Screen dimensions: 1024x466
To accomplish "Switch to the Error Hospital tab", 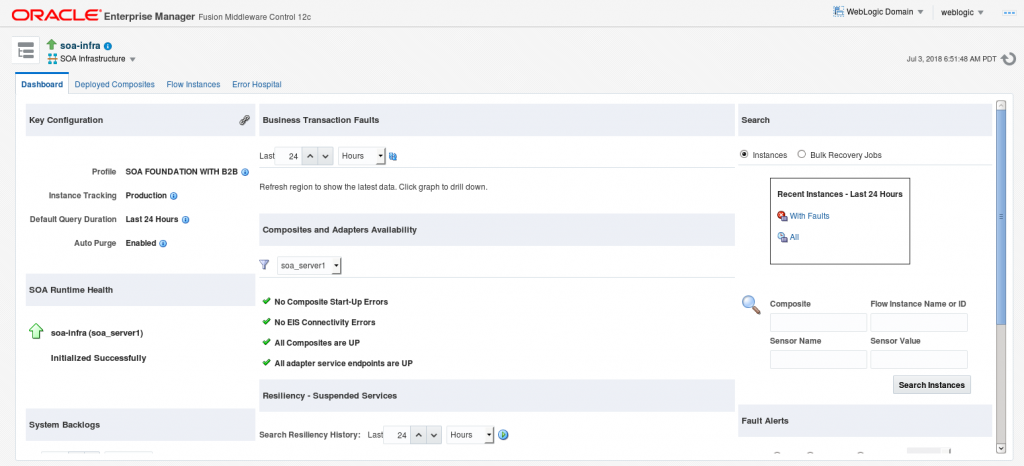I will 257,84.
